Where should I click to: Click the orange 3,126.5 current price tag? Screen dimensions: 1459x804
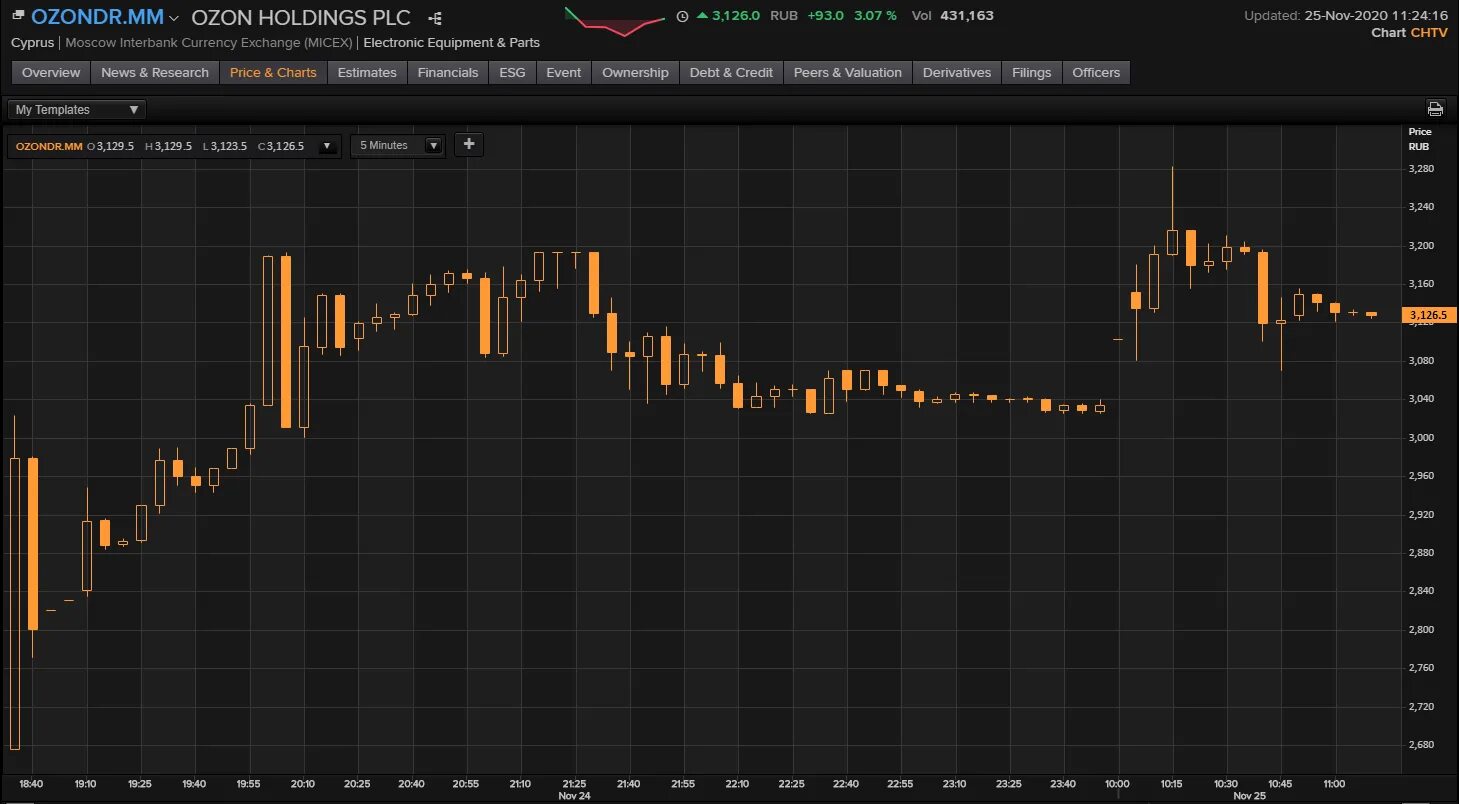(1431, 315)
